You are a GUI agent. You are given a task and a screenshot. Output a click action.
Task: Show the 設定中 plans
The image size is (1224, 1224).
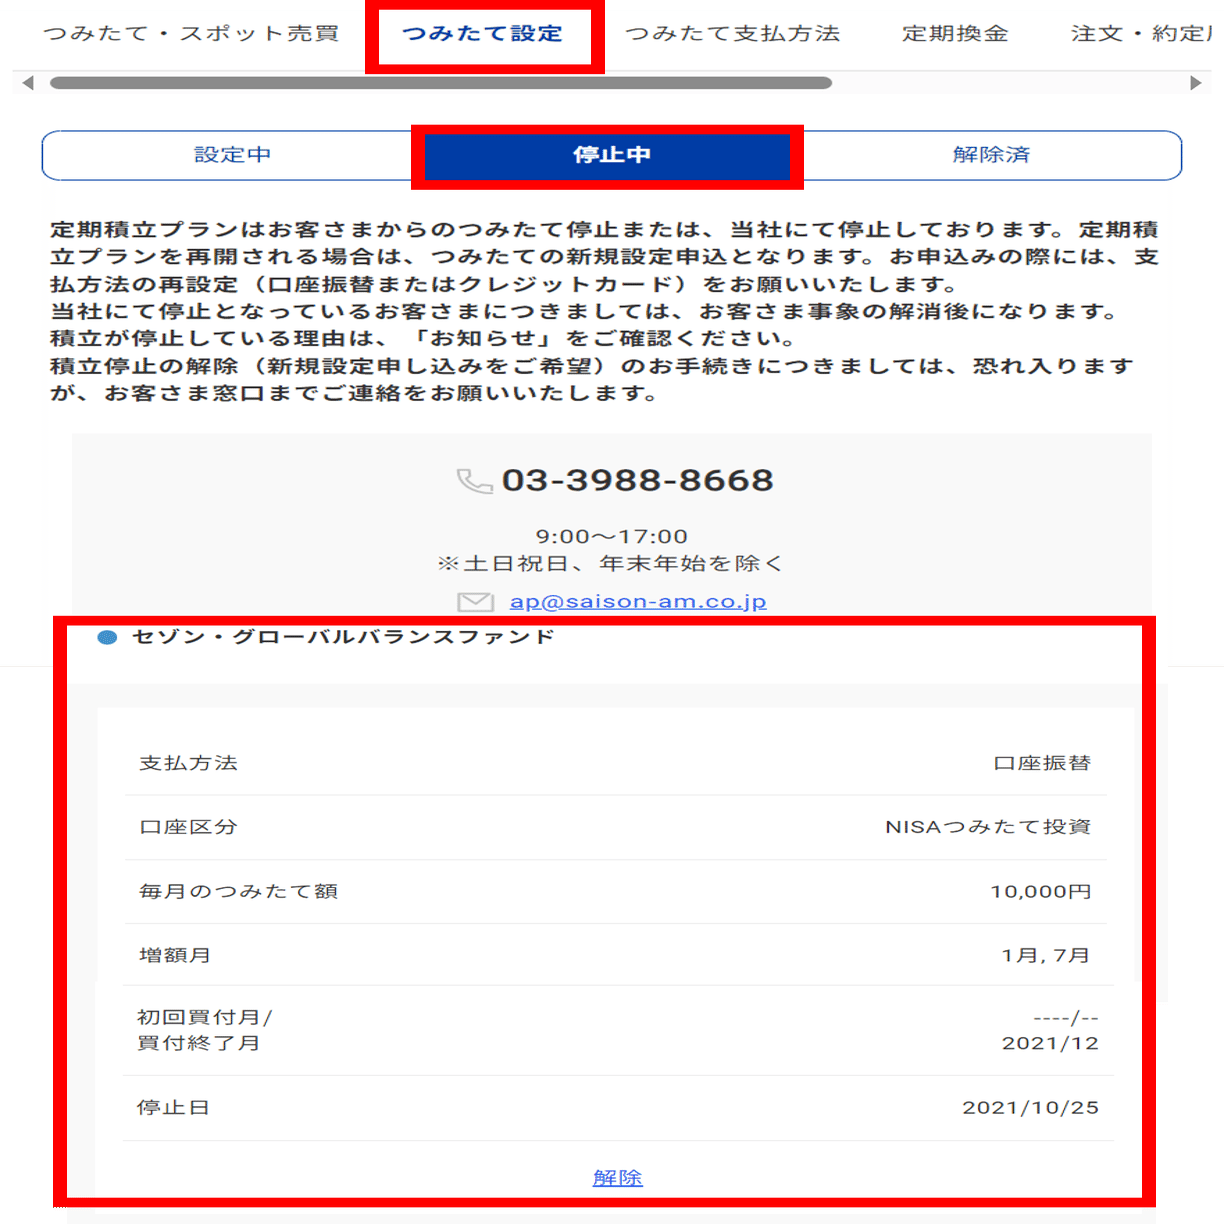click(x=233, y=155)
